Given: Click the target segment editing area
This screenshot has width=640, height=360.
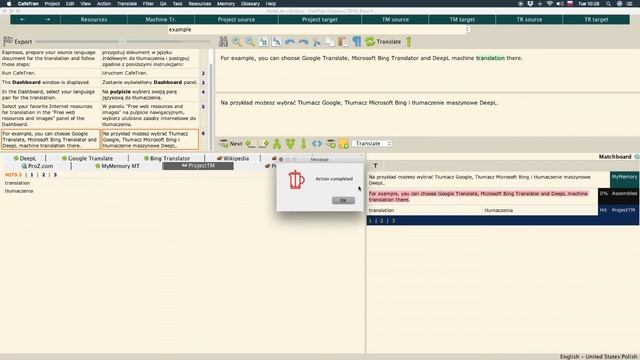Looking at the screenshot, I should coord(427,116).
